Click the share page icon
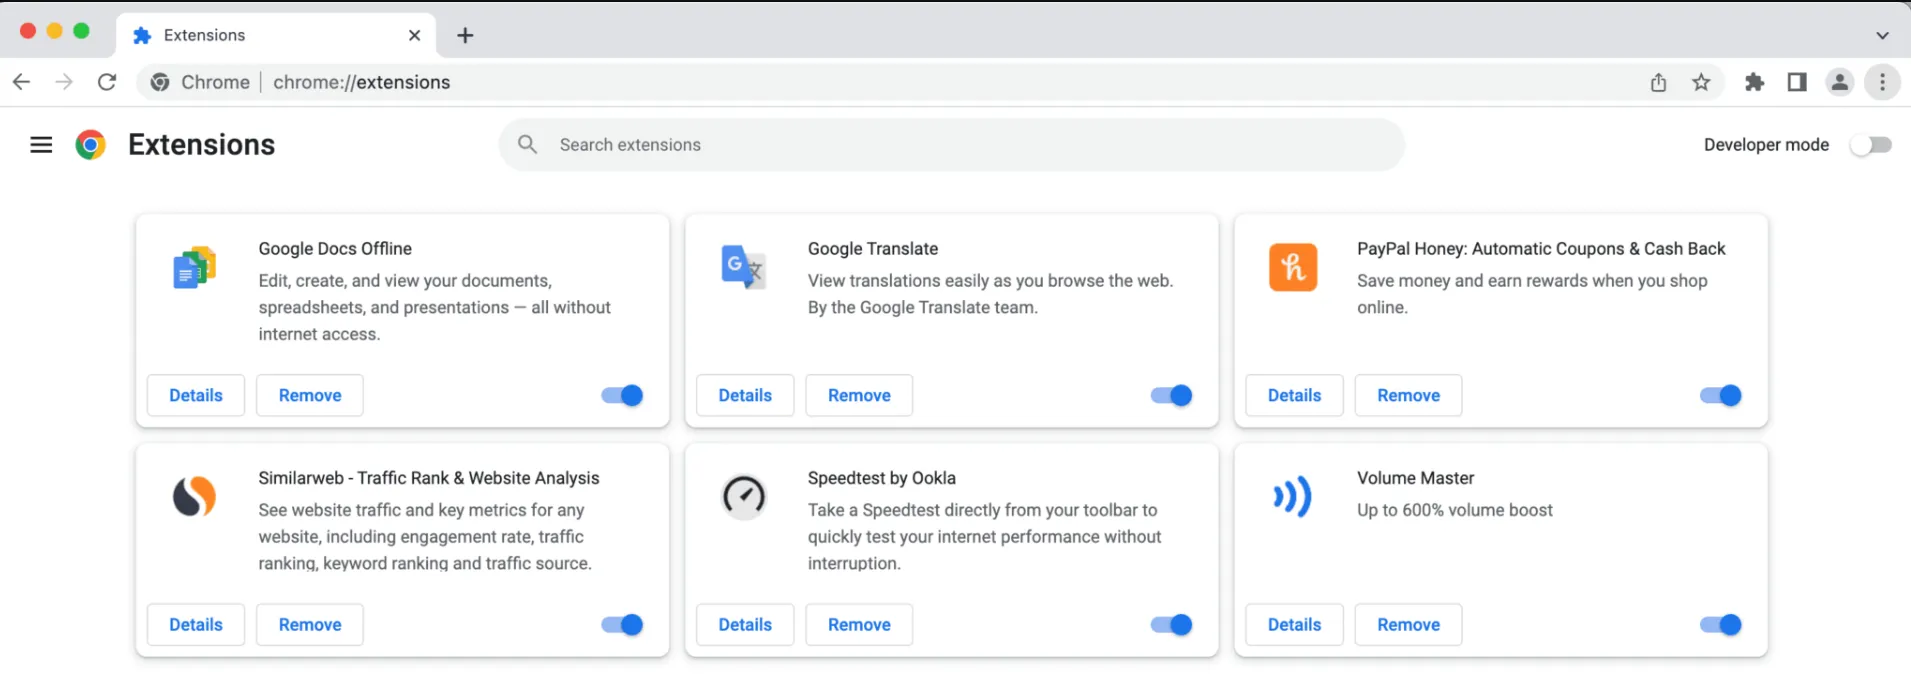Screen dimensions: 1911x681 (x=1658, y=82)
